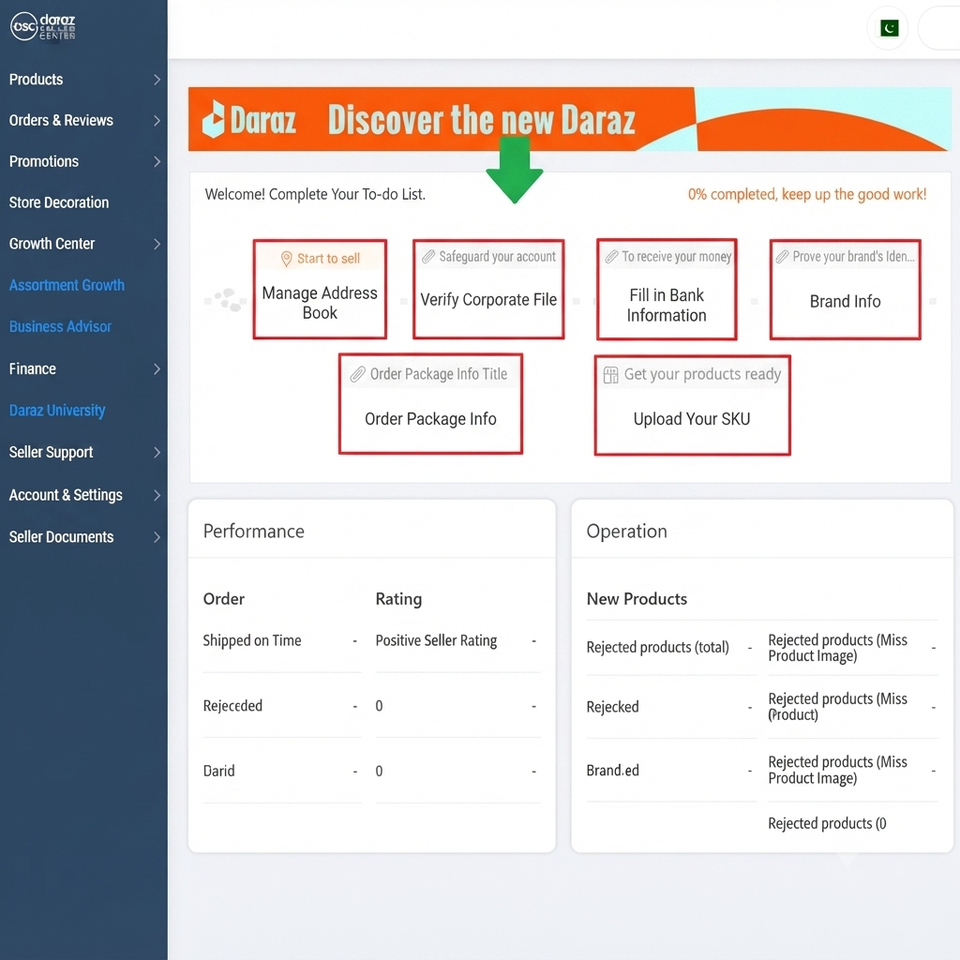The width and height of the screenshot is (960, 960).
Task: Click the Performance panel heading
Action: pyautogui.click(x=253, y=531)
